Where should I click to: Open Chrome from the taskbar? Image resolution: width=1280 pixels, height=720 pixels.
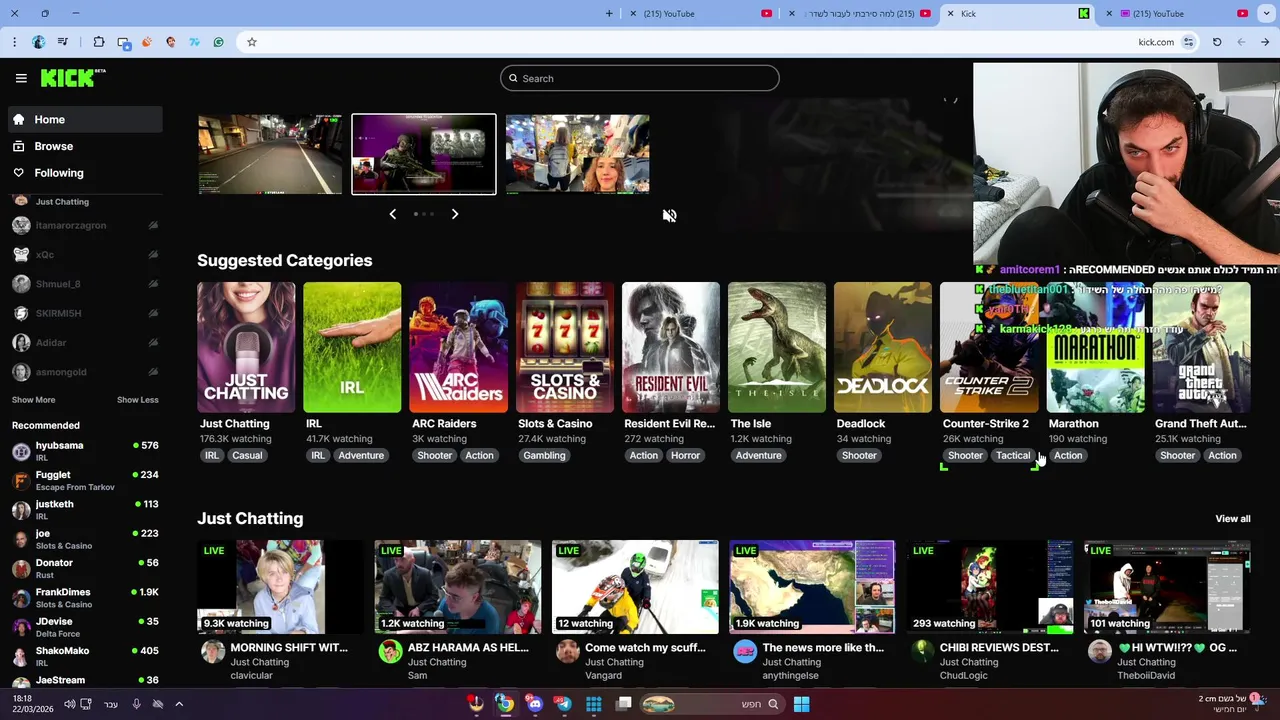[505, 704]
